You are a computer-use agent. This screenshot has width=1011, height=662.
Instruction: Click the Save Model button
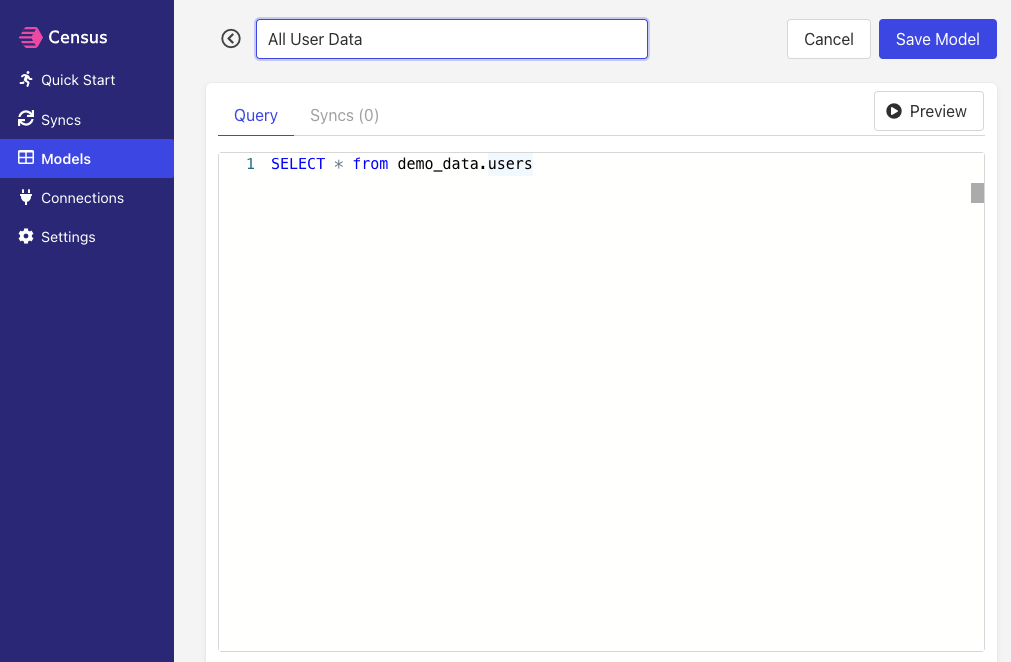click(x=937, y=40)
